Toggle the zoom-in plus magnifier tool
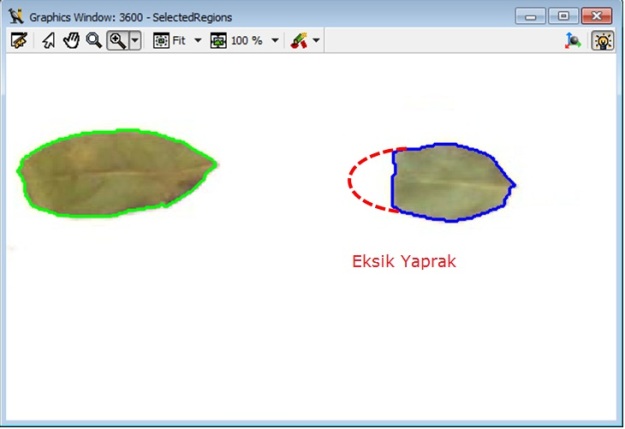 118,40
